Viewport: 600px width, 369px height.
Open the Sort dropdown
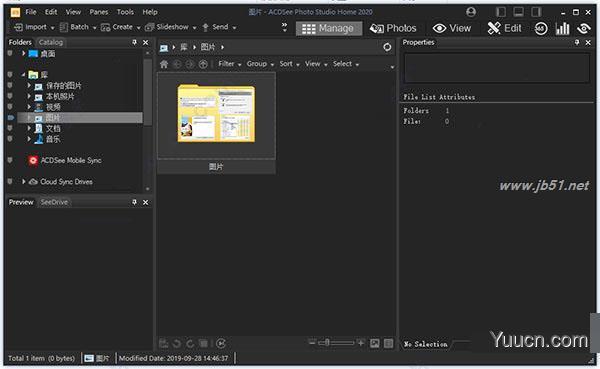pyautogui.click(x=289, y=64)
